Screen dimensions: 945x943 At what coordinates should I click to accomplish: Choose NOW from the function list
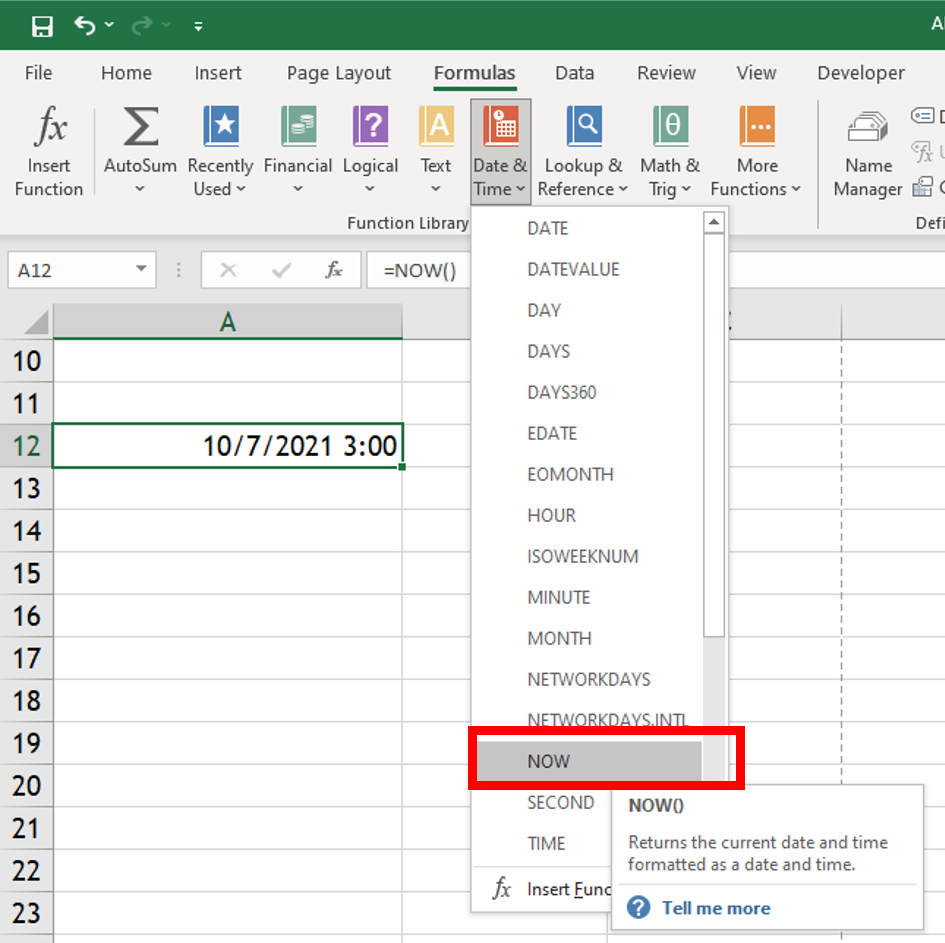coord(589,761)
